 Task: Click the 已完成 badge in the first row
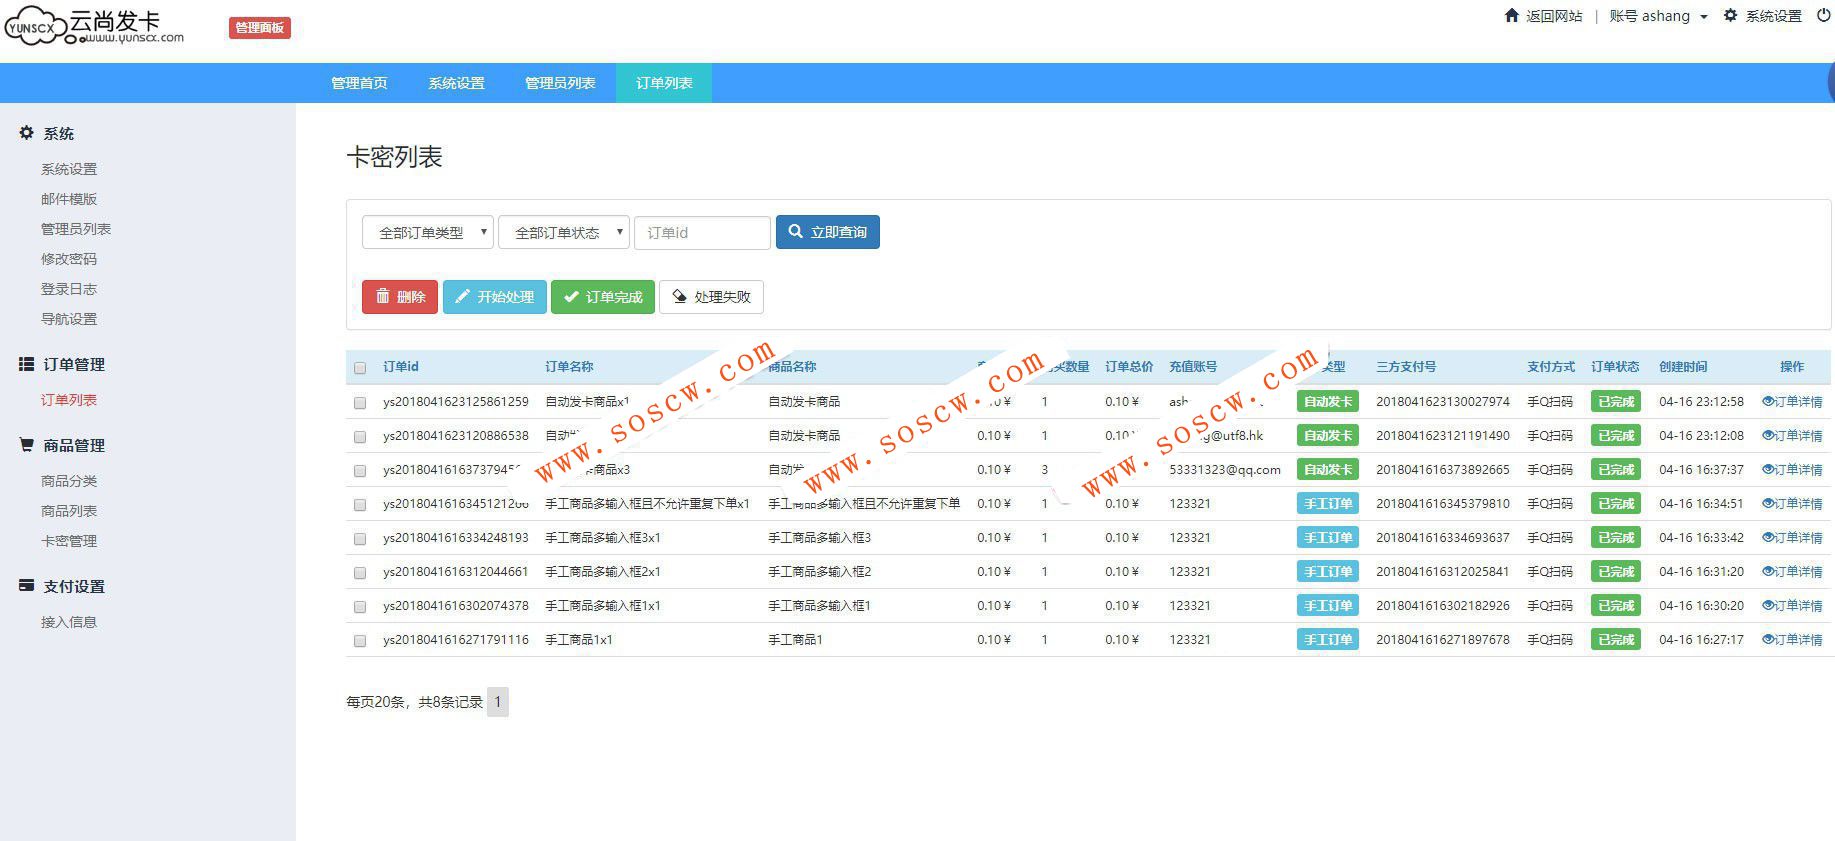click(1616, 402)
